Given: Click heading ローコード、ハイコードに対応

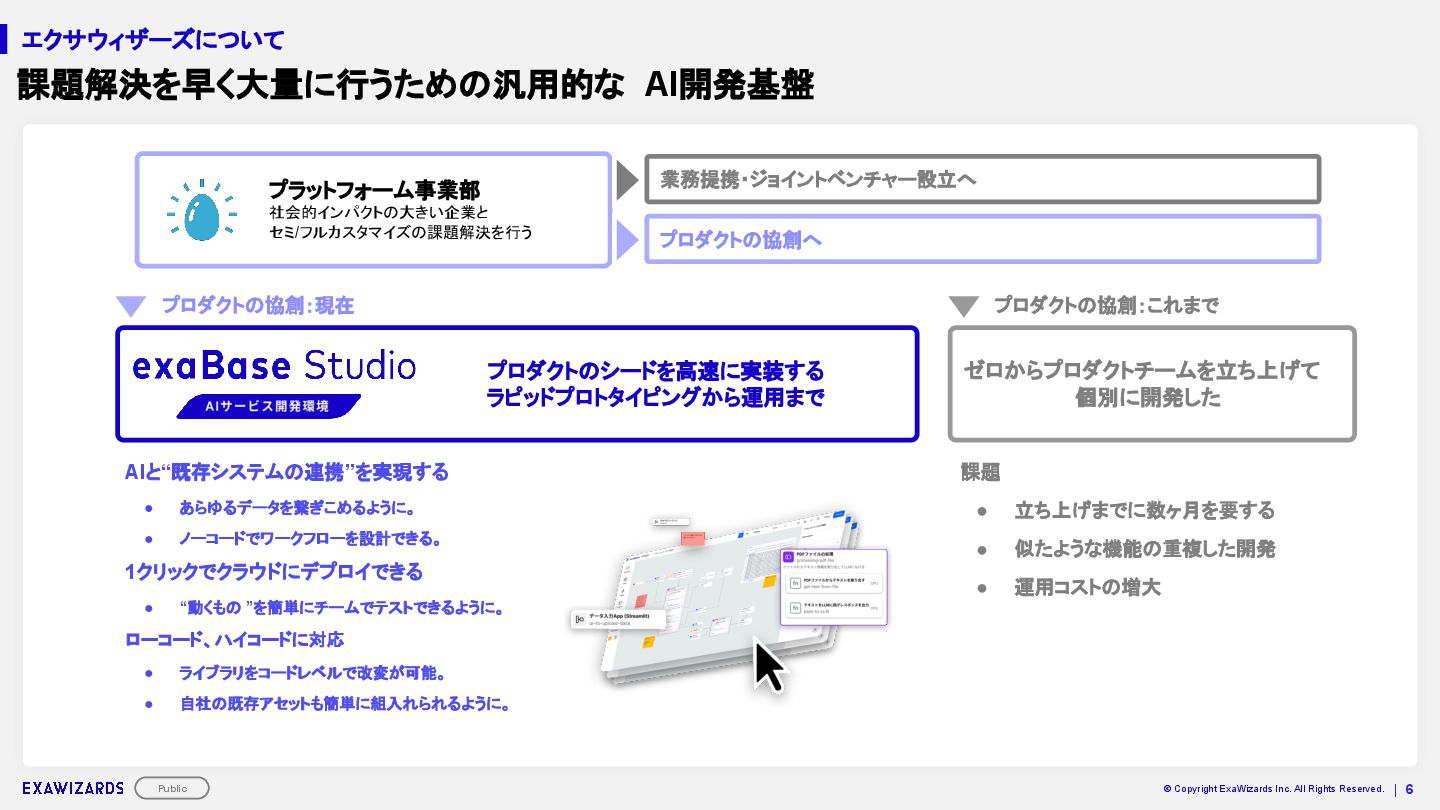Looking at the screenshot, I should tap(234, 639).
